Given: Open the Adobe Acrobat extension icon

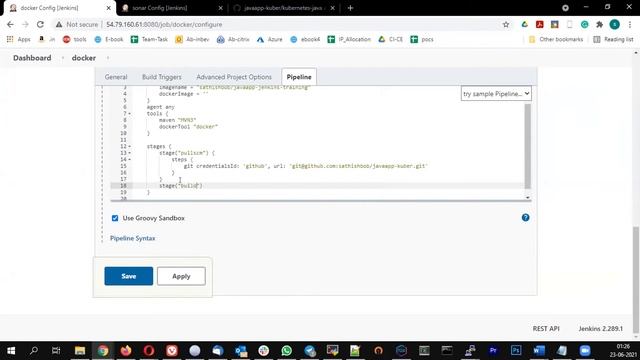Looking at the screenshot, I should (540, 24).
